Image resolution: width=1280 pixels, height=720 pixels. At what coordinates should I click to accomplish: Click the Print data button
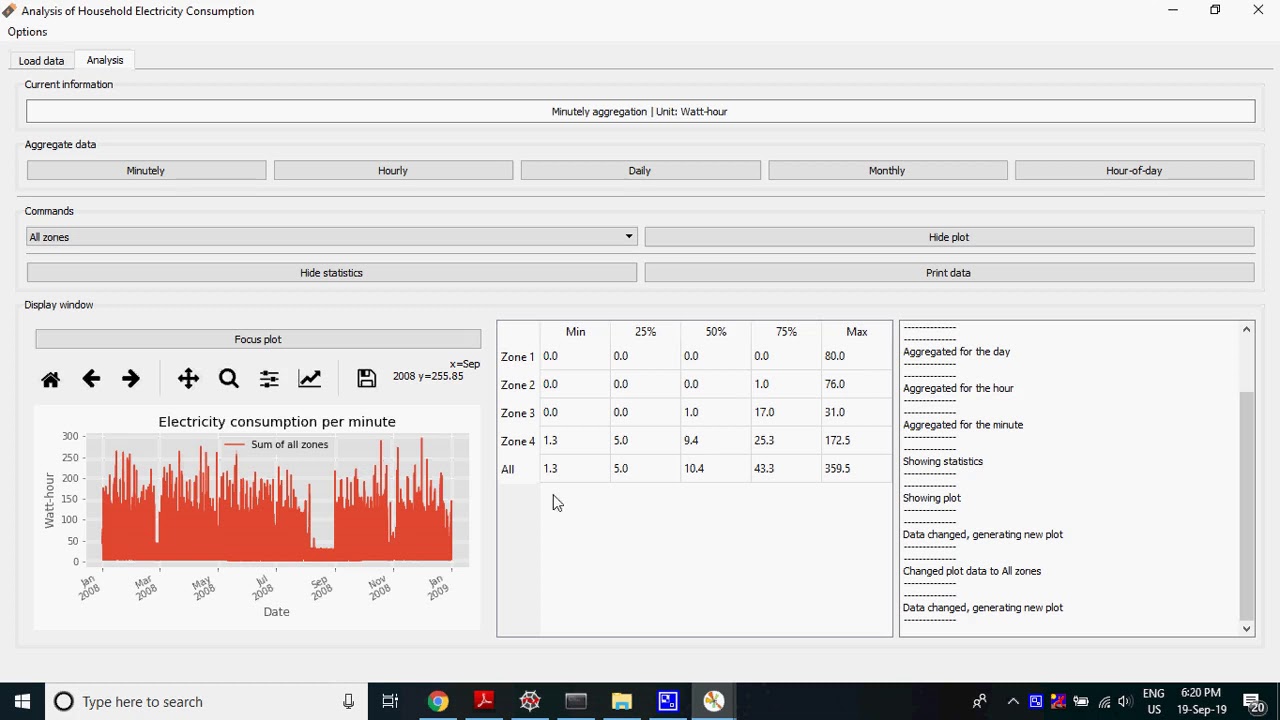pos(949,273)
